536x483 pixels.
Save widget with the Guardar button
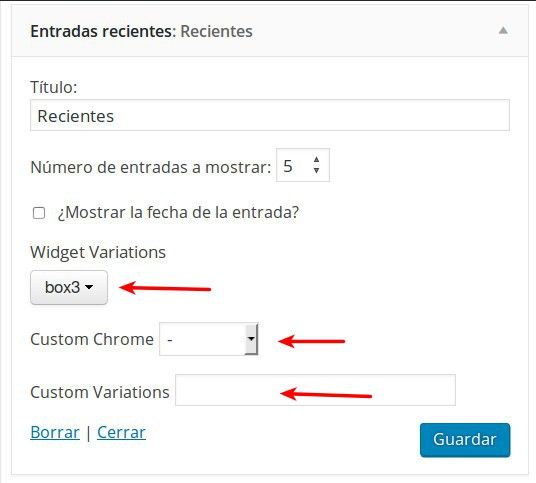click(x=465, y=440)
